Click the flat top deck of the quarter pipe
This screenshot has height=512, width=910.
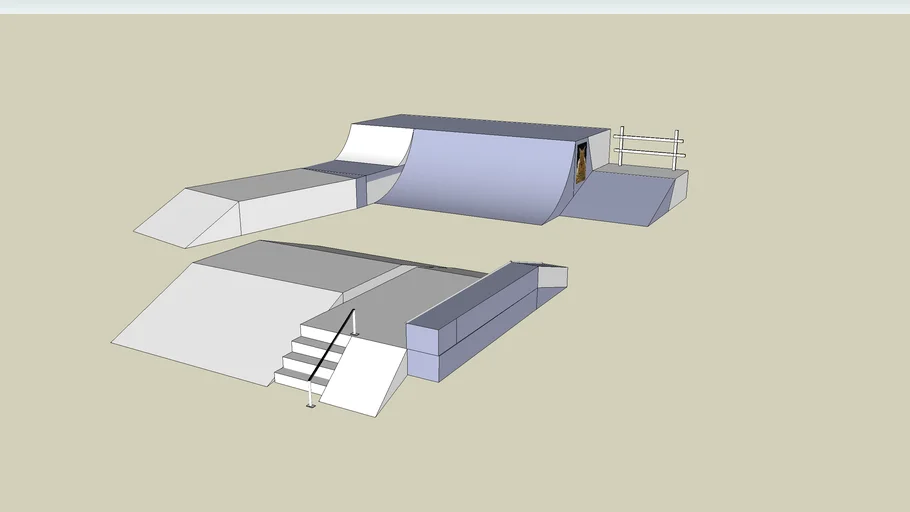click(480, 124)
